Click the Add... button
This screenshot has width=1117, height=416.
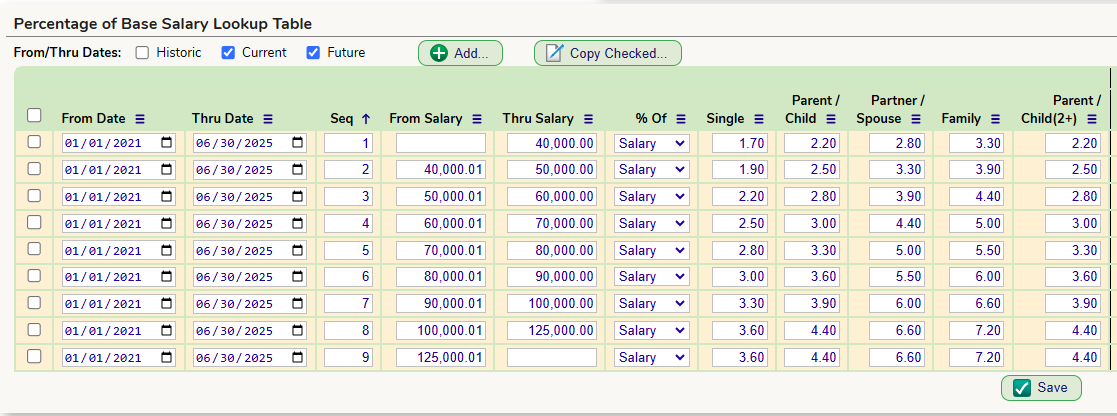[x=460, y=53]
